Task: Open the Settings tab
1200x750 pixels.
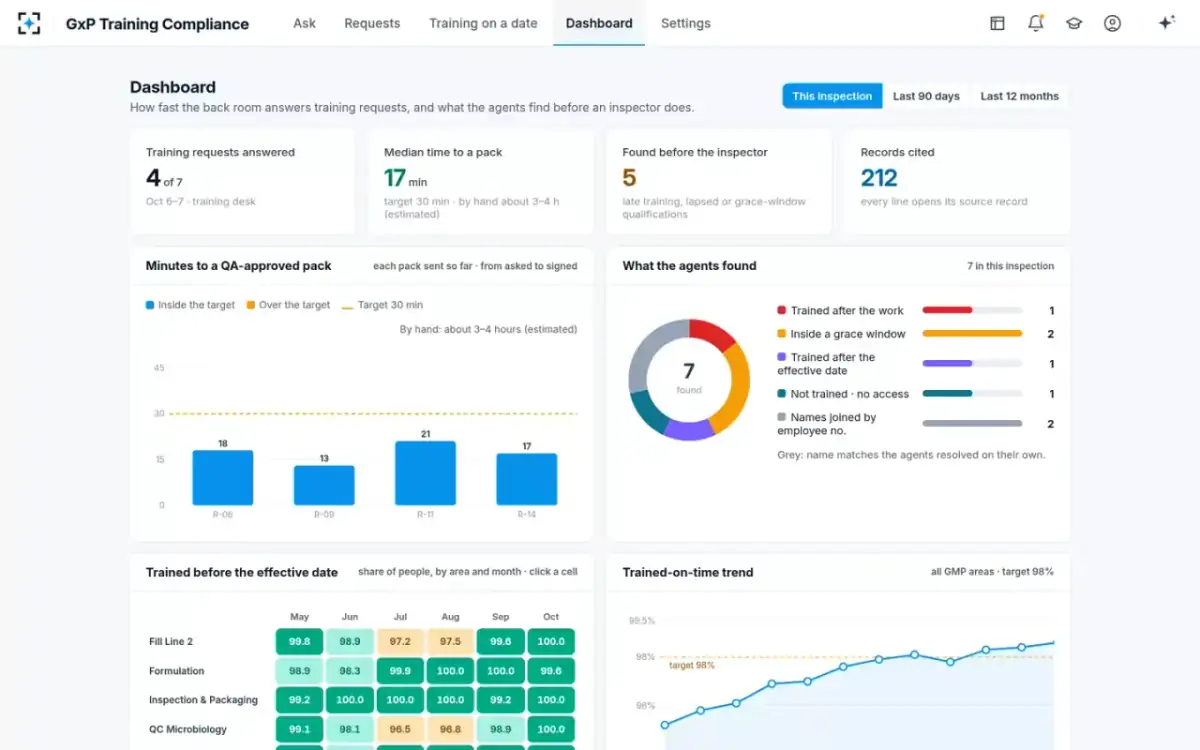Action: click(686, 23)
